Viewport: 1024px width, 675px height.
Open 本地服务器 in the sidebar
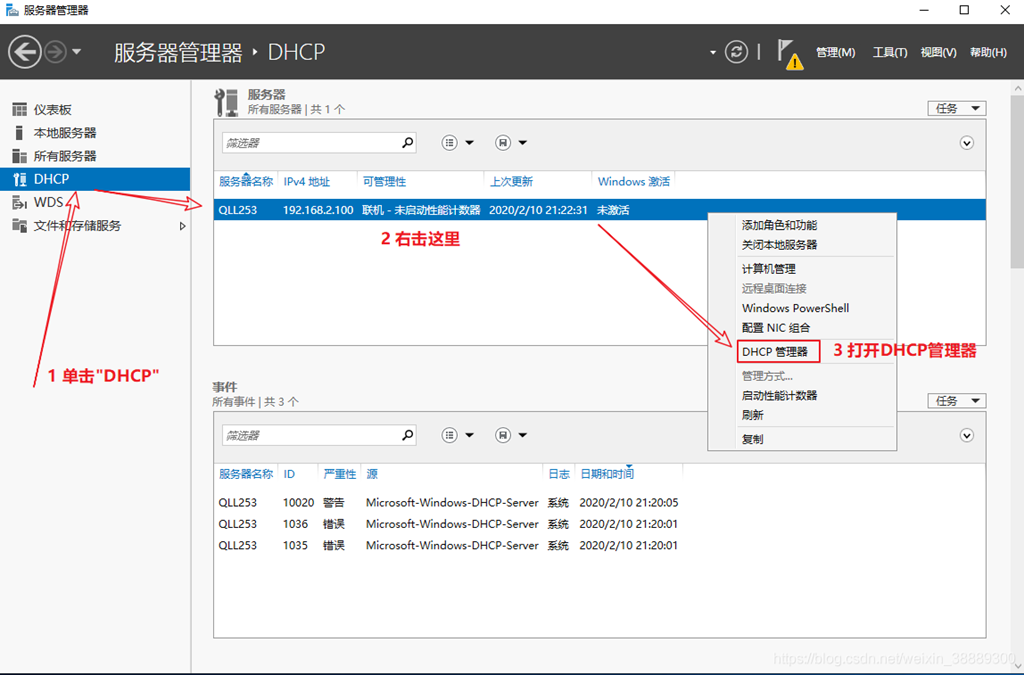pyautogui.click(x=64, y=133)
